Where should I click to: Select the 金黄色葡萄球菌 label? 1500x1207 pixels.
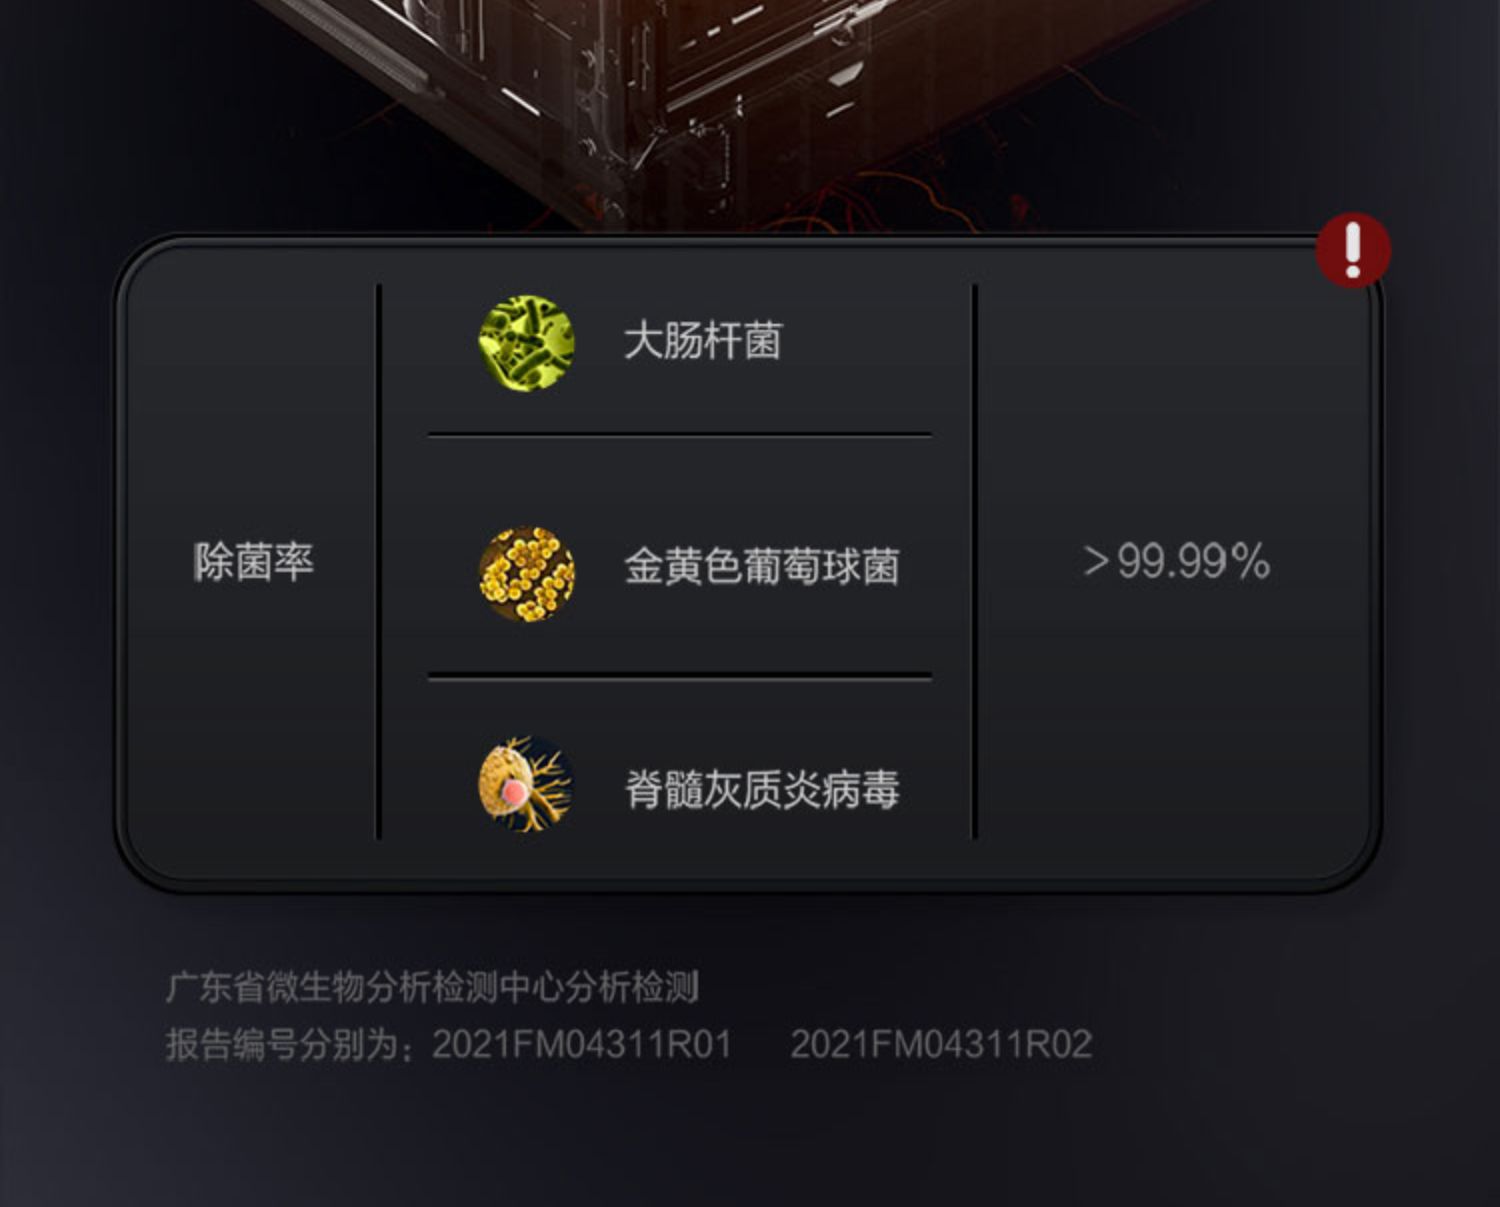[762, 566]
